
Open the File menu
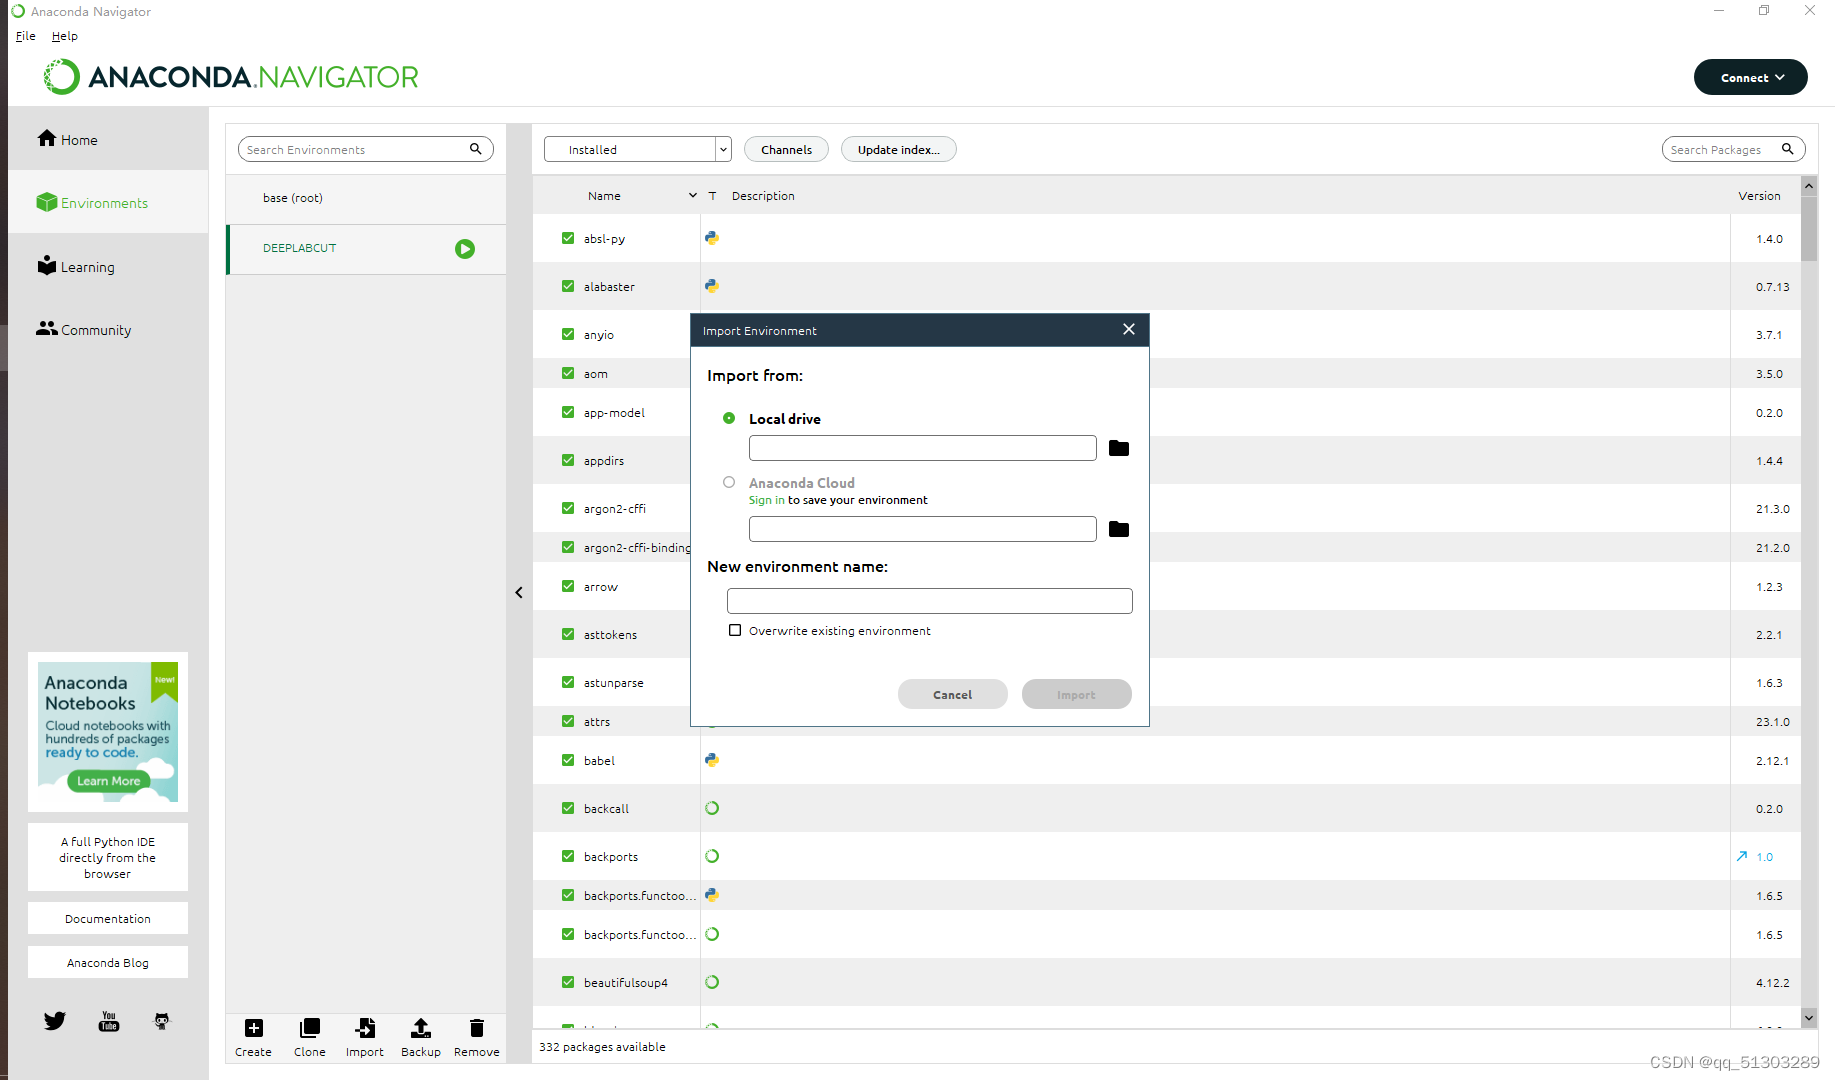[26, 36]
